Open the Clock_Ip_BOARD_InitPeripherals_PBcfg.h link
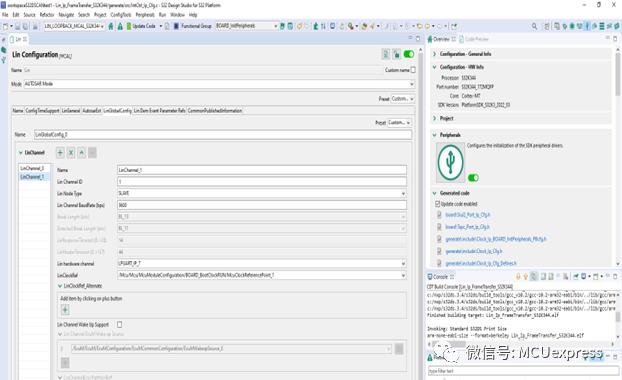 (x=496, y=239)
